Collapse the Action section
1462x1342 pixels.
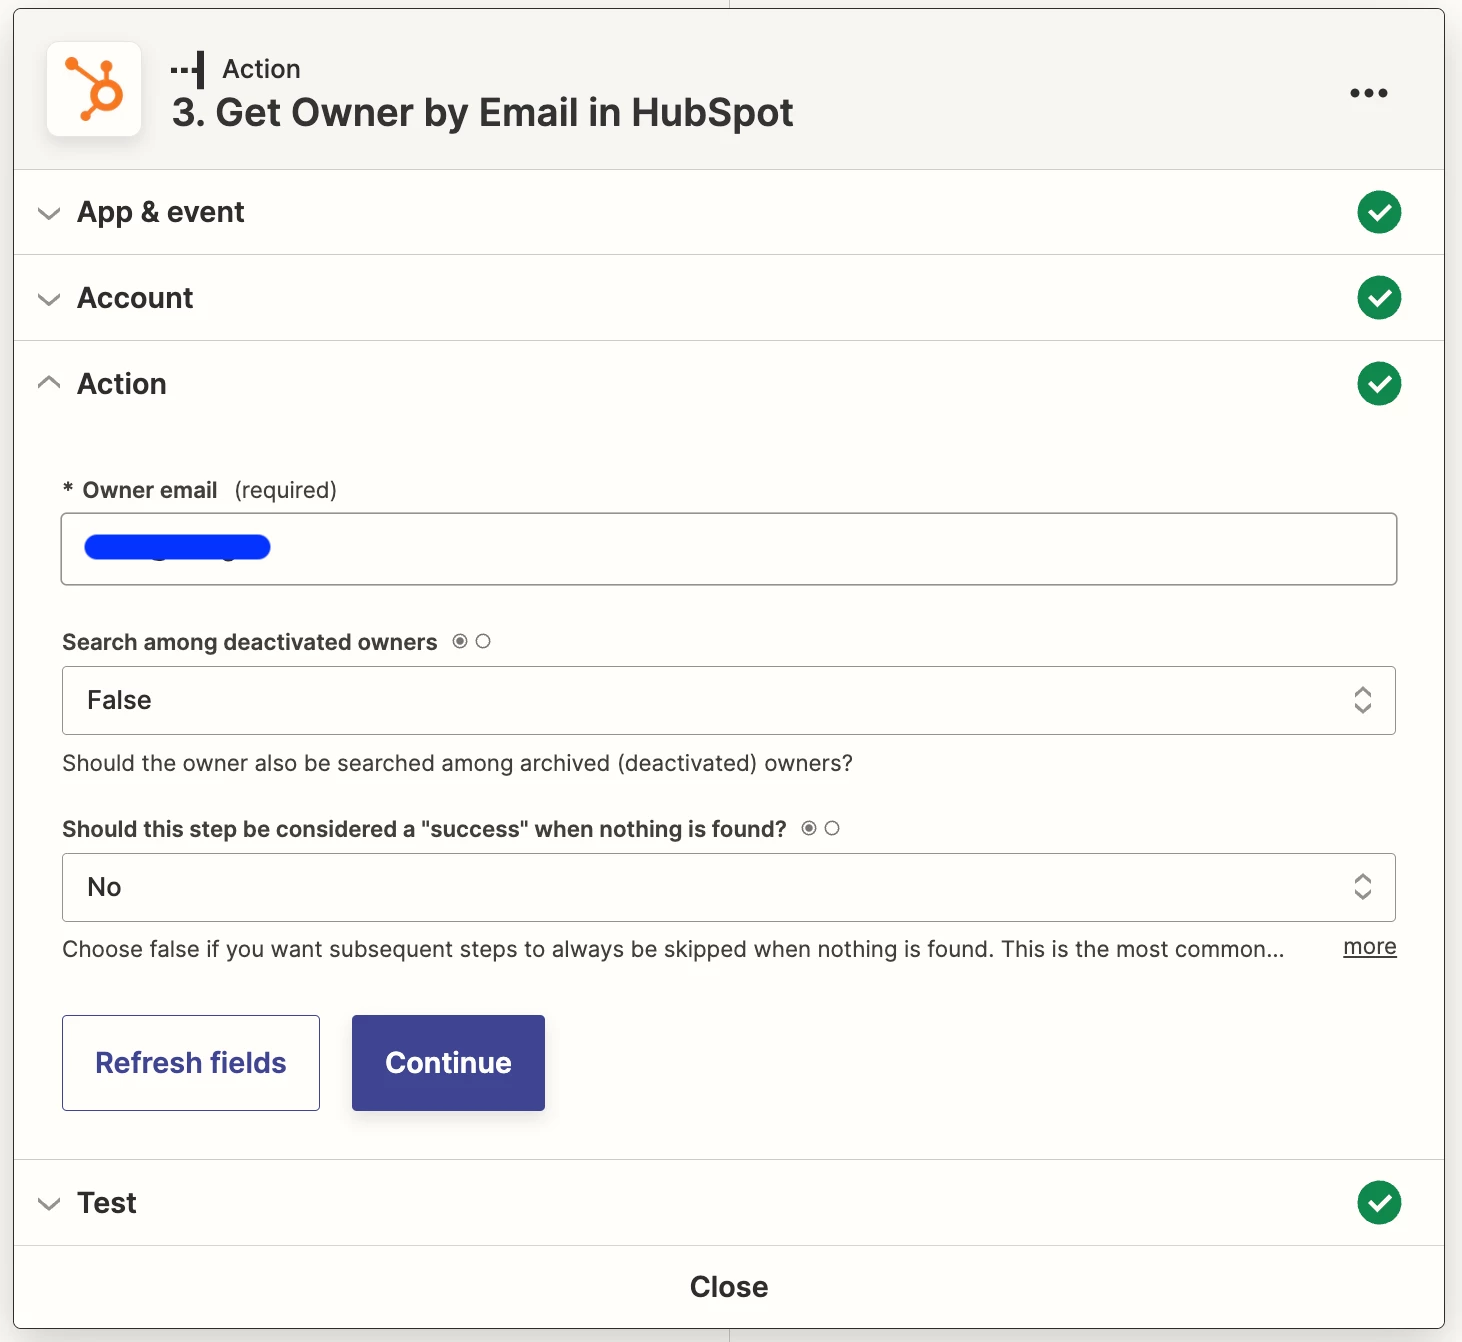tap(729, 384)
